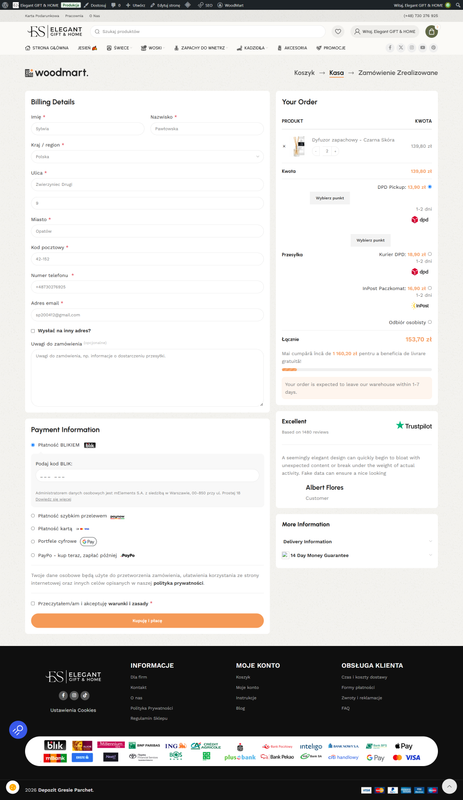Open Facebook link in header social icons

389,47
